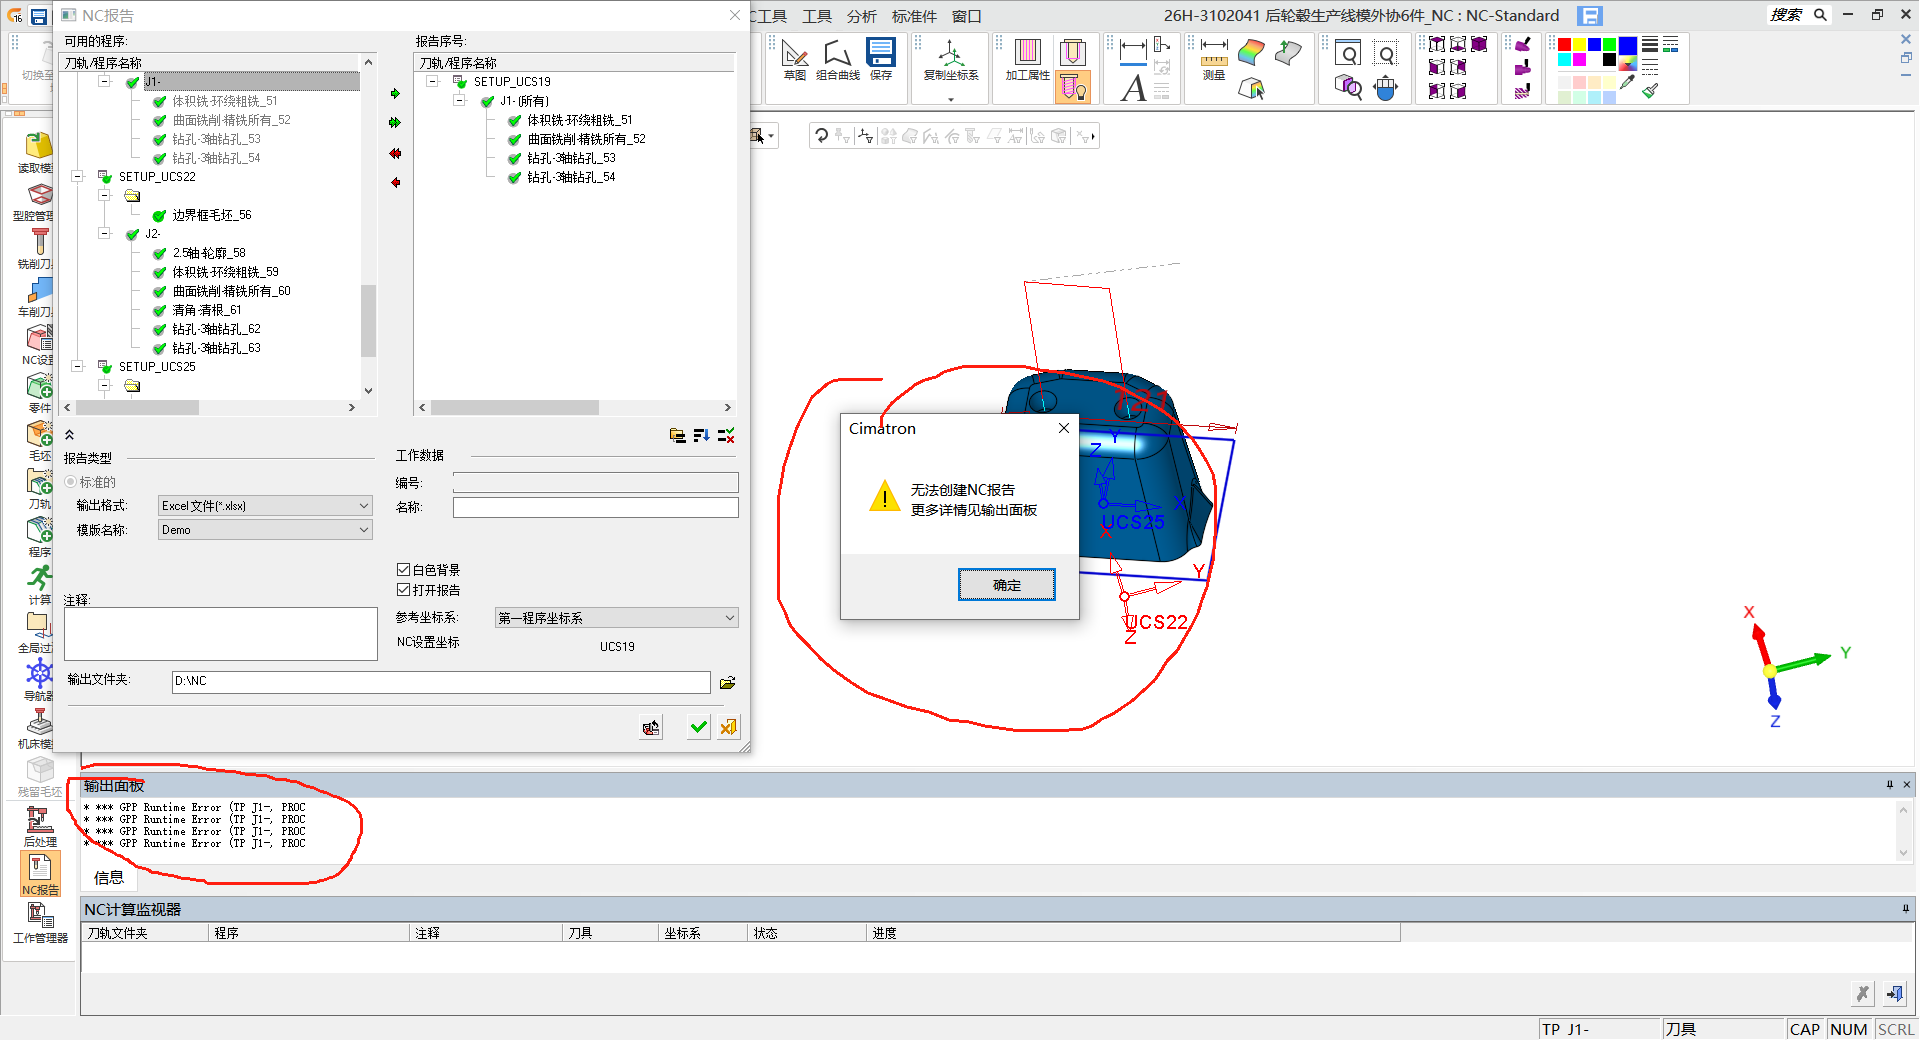Switch to the 信息 info tab
Viewport: 1920px width, 1040px height.
109,878
